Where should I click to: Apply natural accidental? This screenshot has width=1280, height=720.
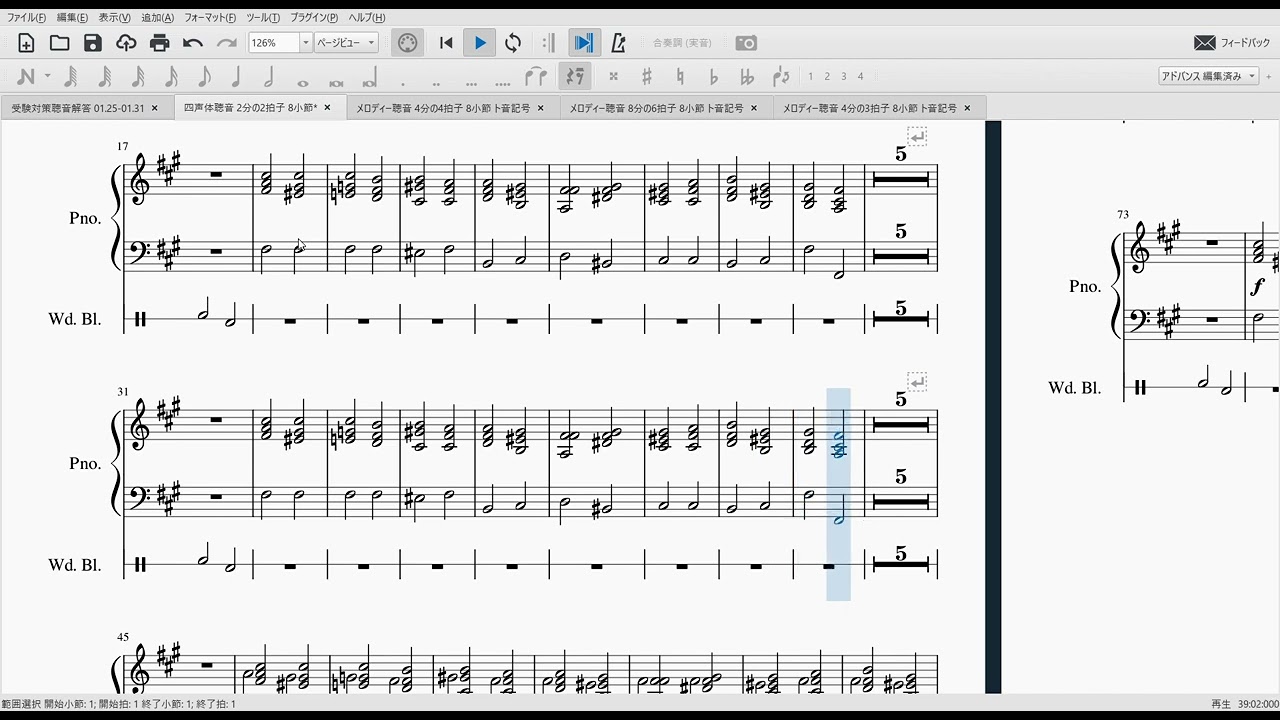[x=680, y=76]
